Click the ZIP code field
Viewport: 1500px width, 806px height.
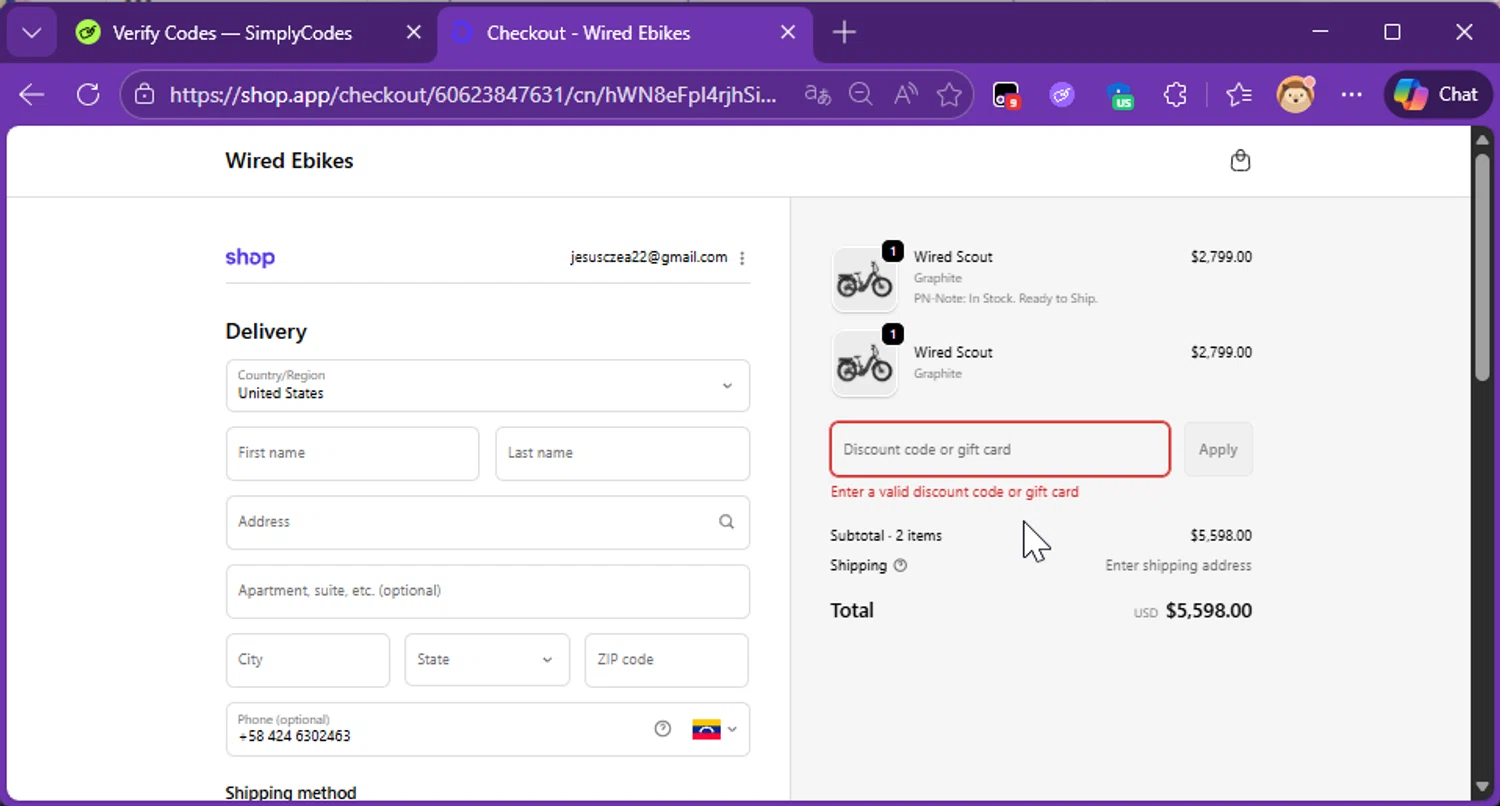666,660
